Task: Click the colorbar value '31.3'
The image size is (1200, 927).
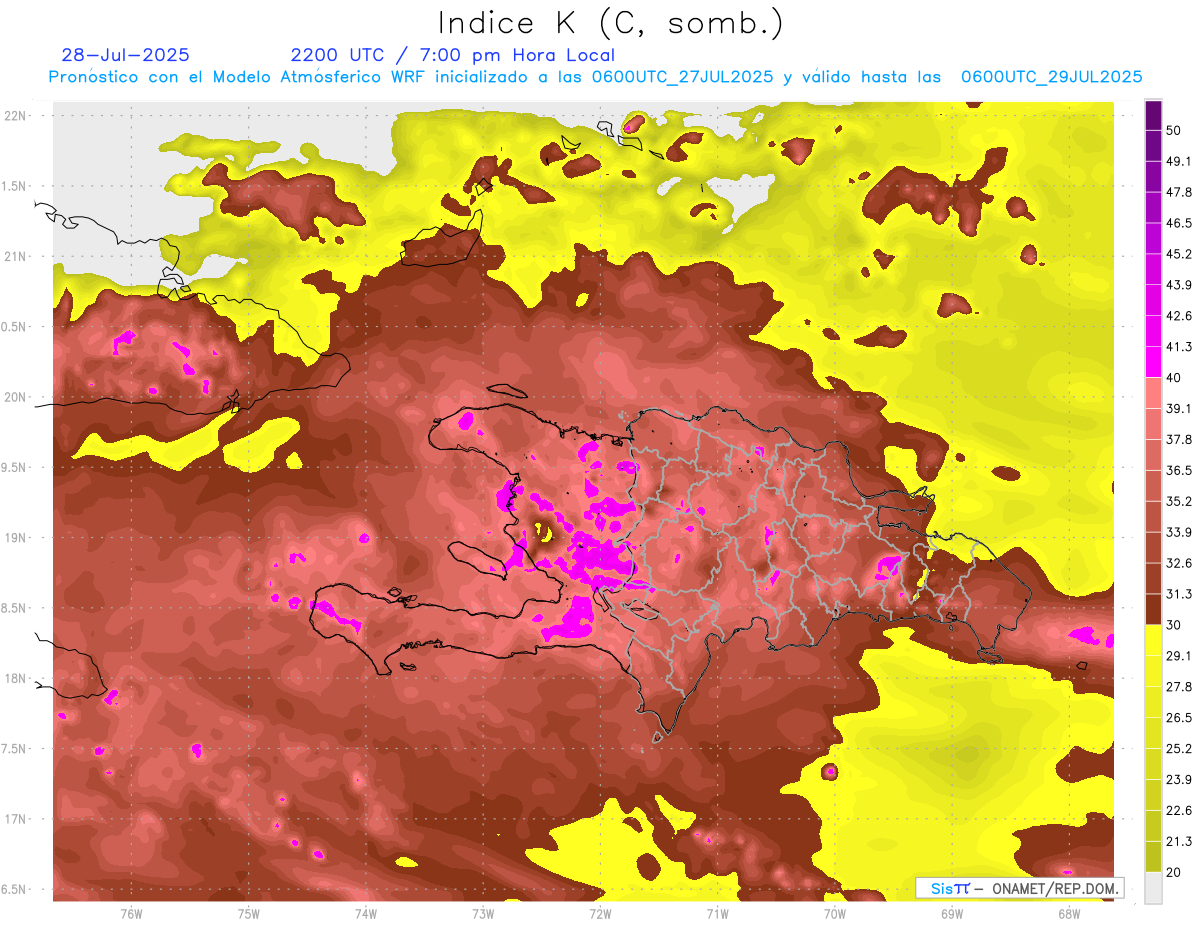Action: click(1179, 594)
